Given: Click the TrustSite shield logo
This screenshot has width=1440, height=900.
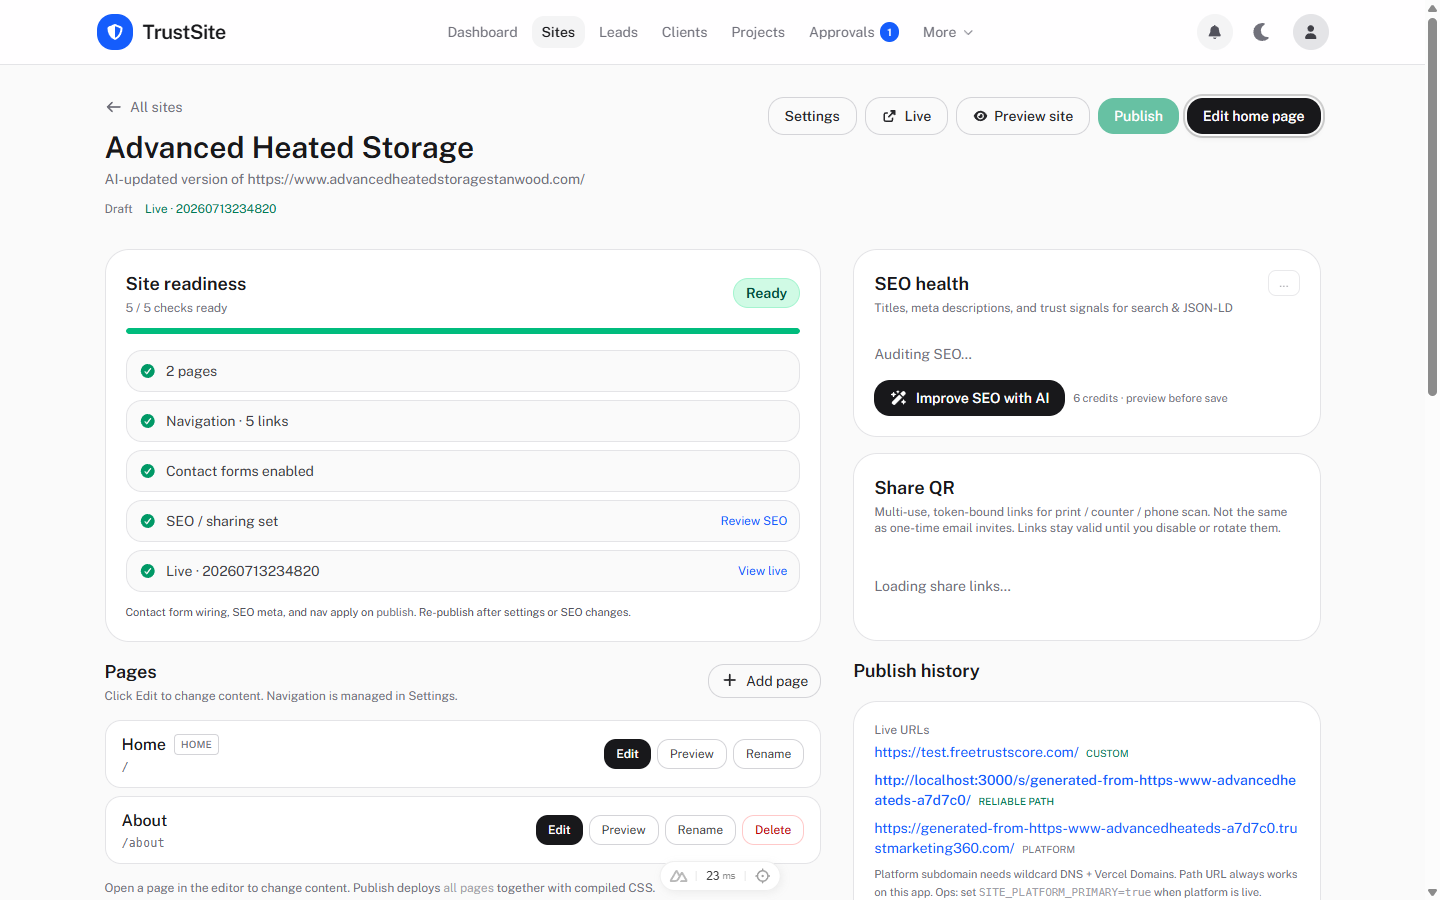Looking at the screenshot, I should pos(115,32).
